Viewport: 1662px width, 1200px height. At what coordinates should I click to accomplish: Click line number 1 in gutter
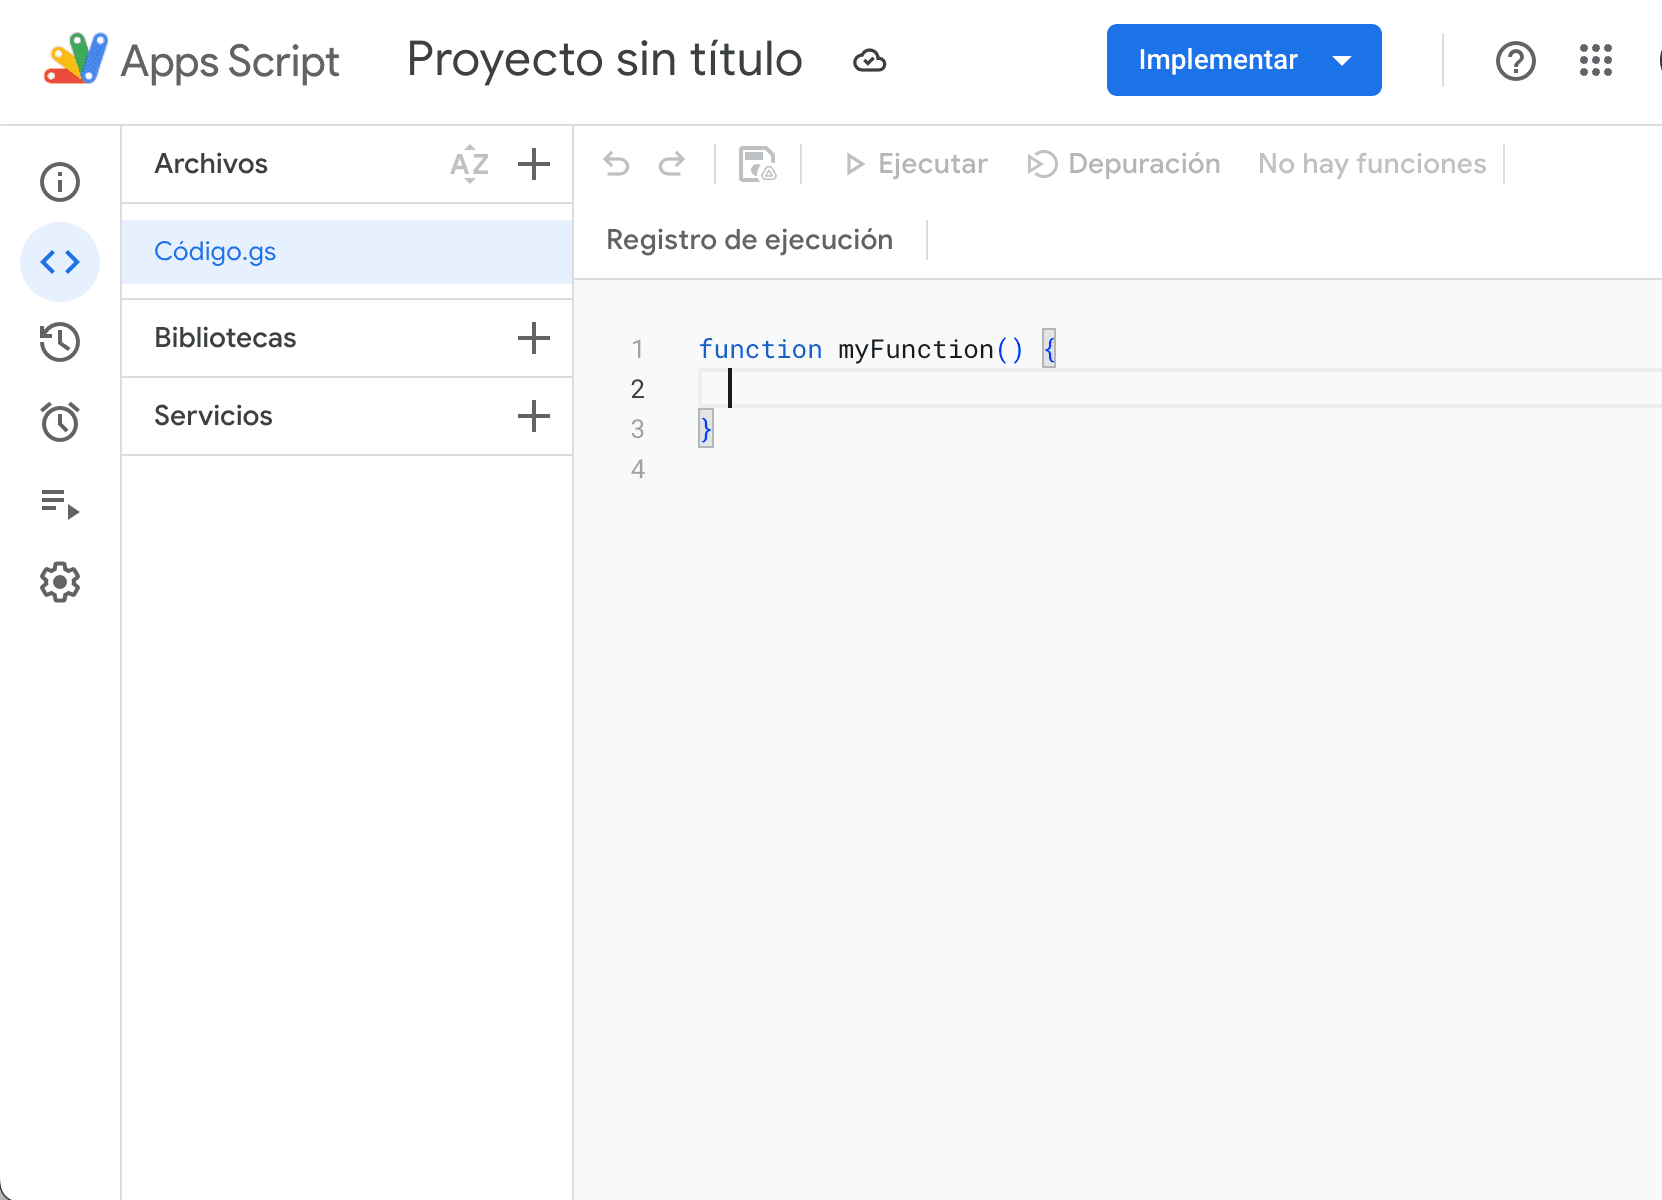tap(637, 349)
